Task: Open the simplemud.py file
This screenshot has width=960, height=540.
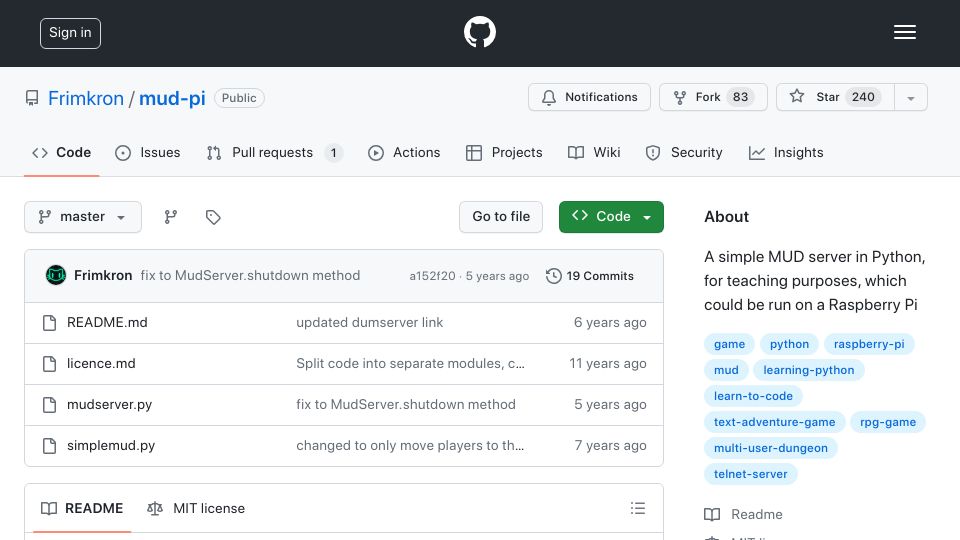Action: 111,446
